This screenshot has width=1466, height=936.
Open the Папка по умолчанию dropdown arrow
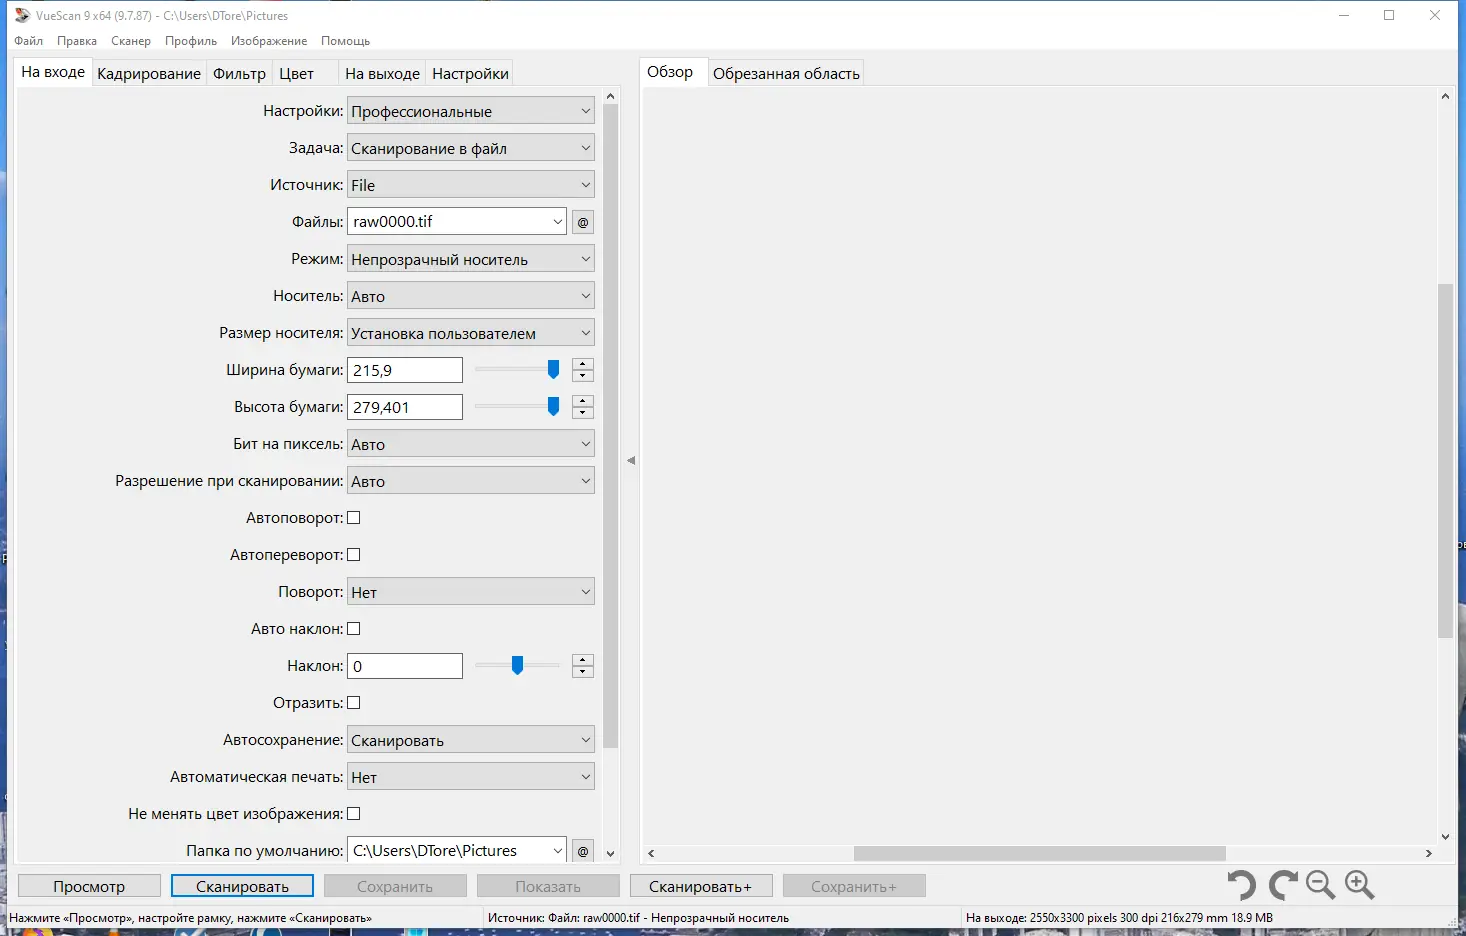[557, 851]
